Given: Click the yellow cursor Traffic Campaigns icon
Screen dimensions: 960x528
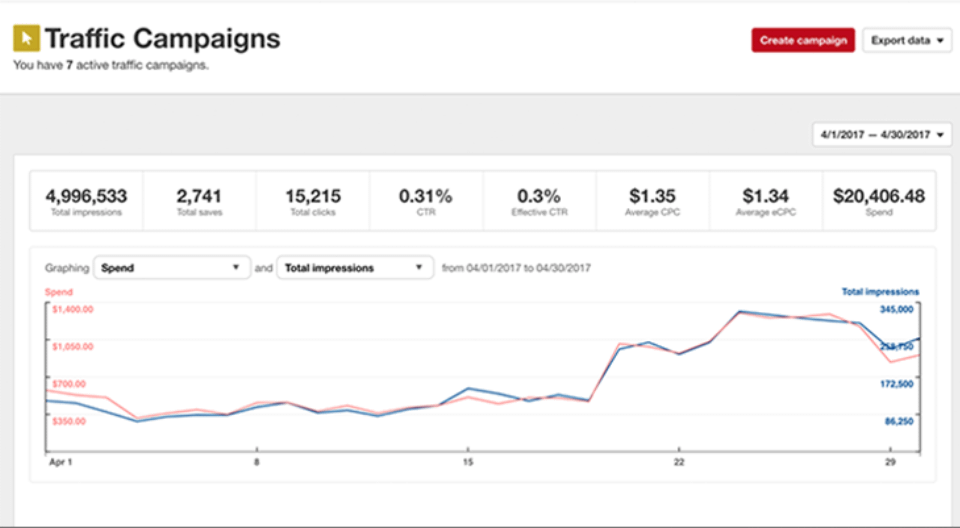Looking at the screenshot, I should tap(26, 38).
